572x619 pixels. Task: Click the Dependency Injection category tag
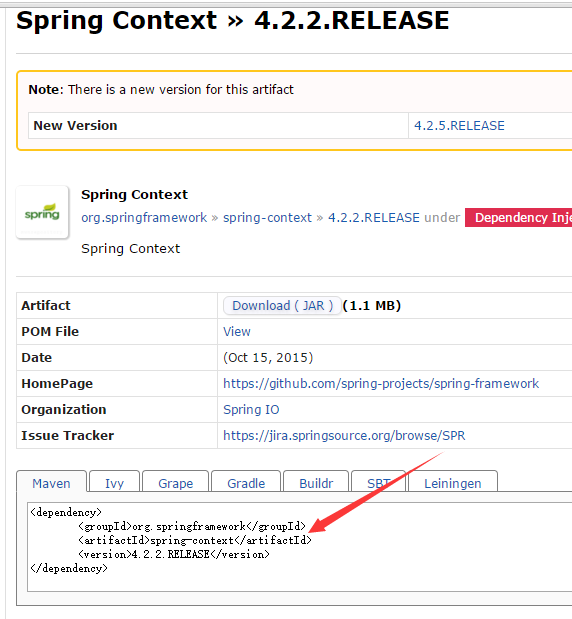(519, 218)
